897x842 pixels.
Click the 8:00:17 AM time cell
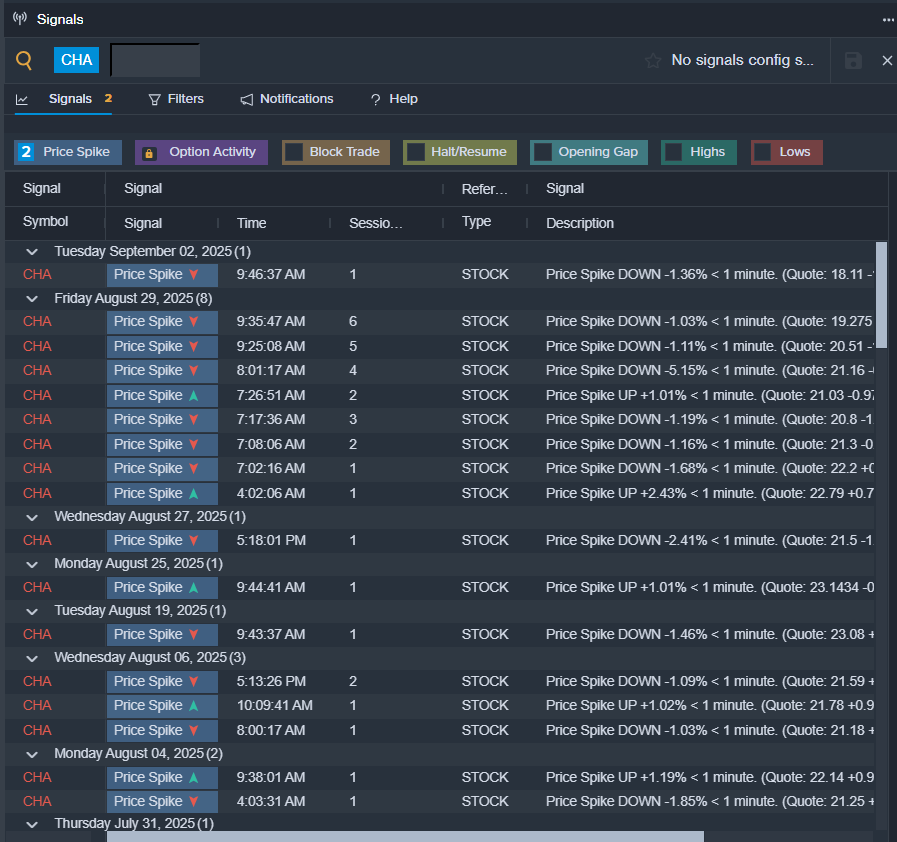click(271, 730)
